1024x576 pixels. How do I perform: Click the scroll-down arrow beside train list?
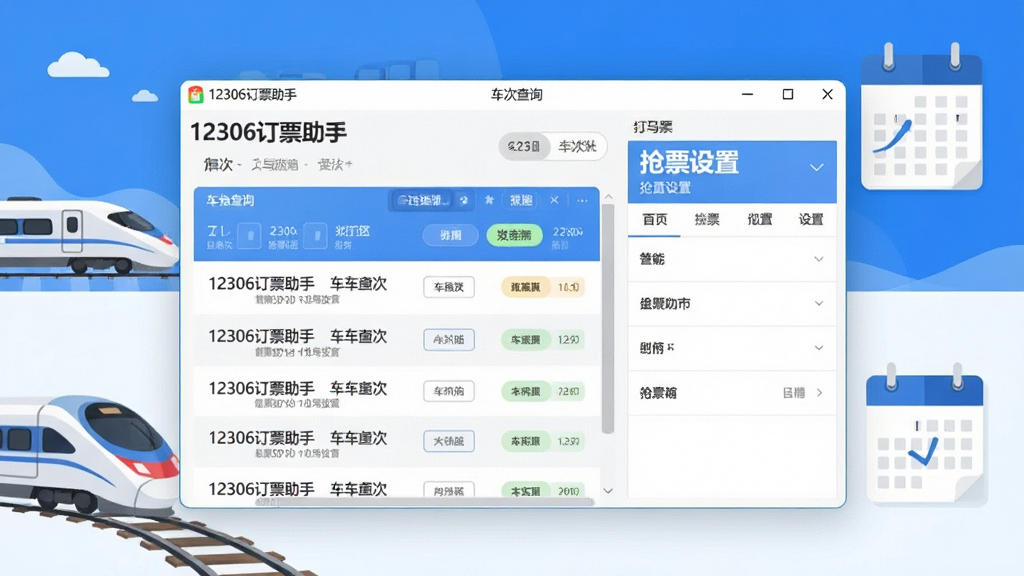[607, 491]
